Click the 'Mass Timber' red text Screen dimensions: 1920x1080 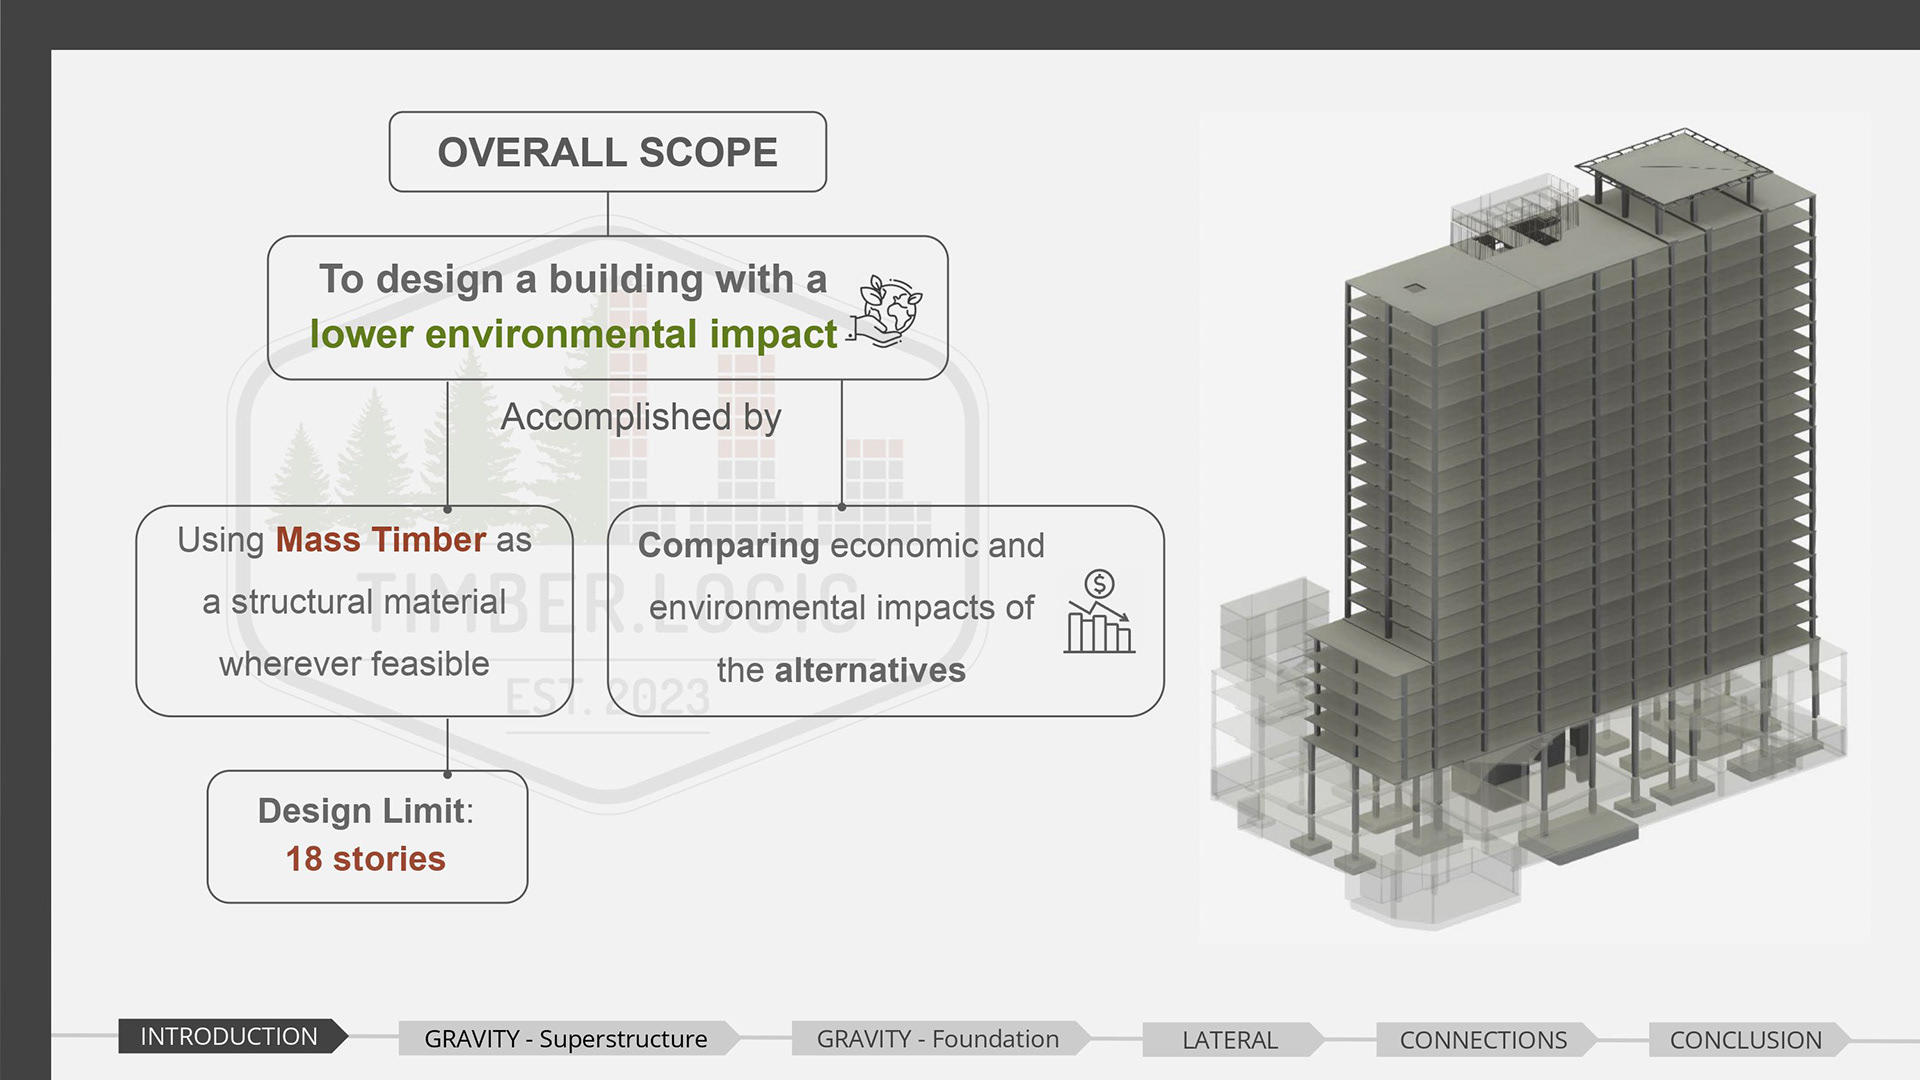pos(380,540)
